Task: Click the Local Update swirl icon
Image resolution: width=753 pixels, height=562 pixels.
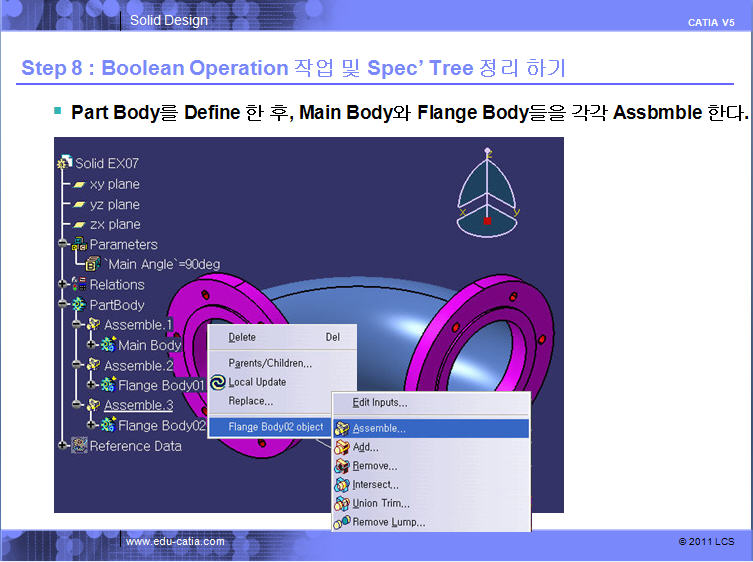Action: click(x=218, y=382)
